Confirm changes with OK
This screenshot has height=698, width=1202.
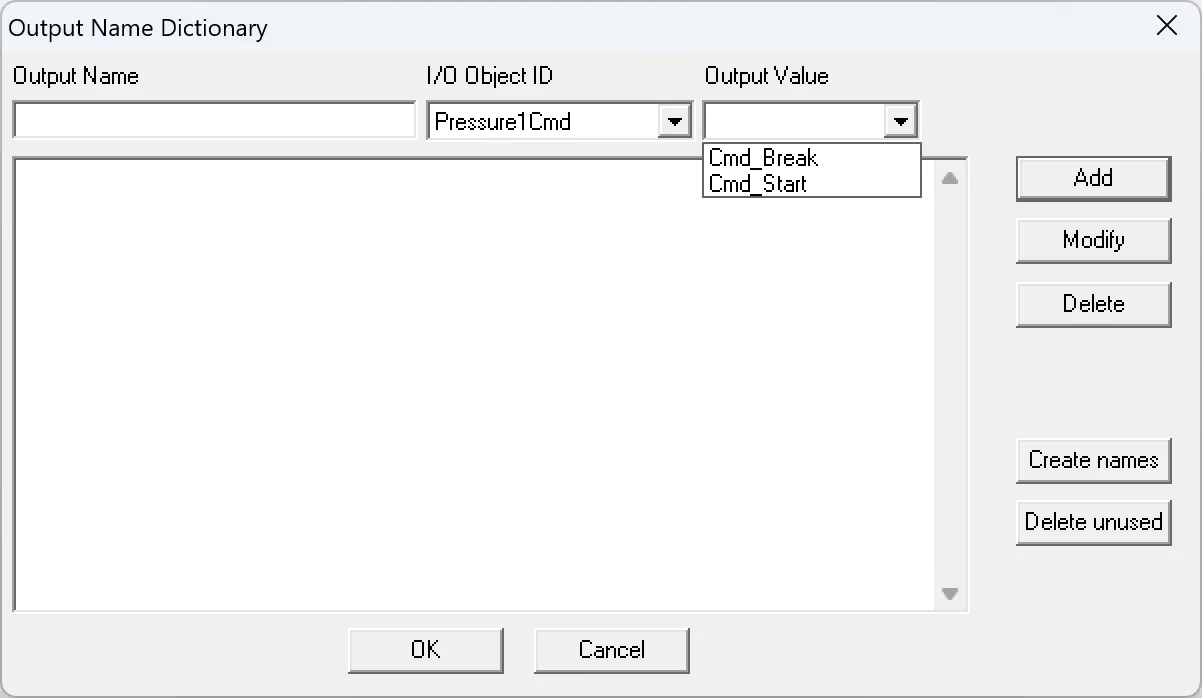[425, 650]
